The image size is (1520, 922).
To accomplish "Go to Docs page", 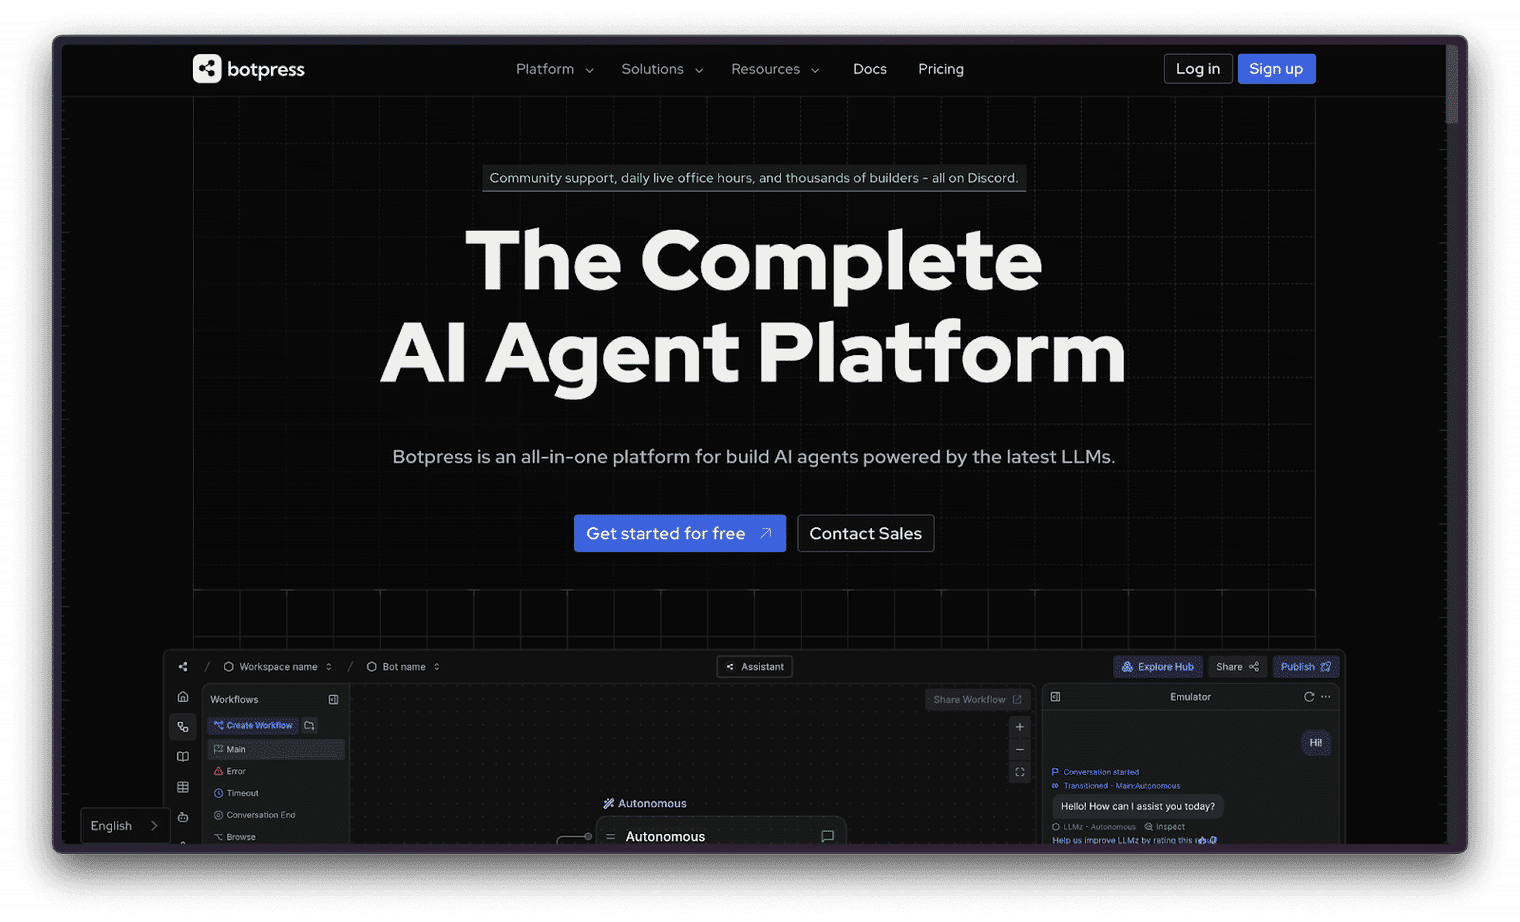I will [x=869, y=69].
